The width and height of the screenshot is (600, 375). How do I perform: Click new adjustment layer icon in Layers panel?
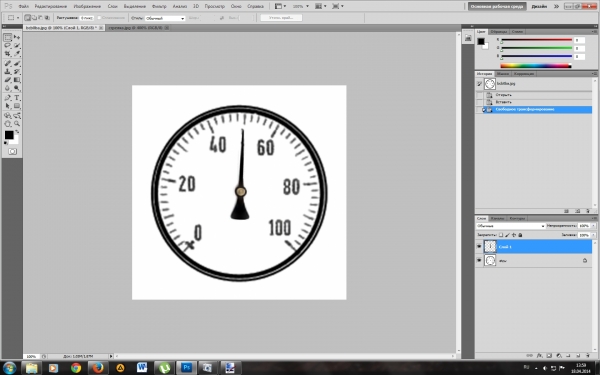tap(559, 355)
